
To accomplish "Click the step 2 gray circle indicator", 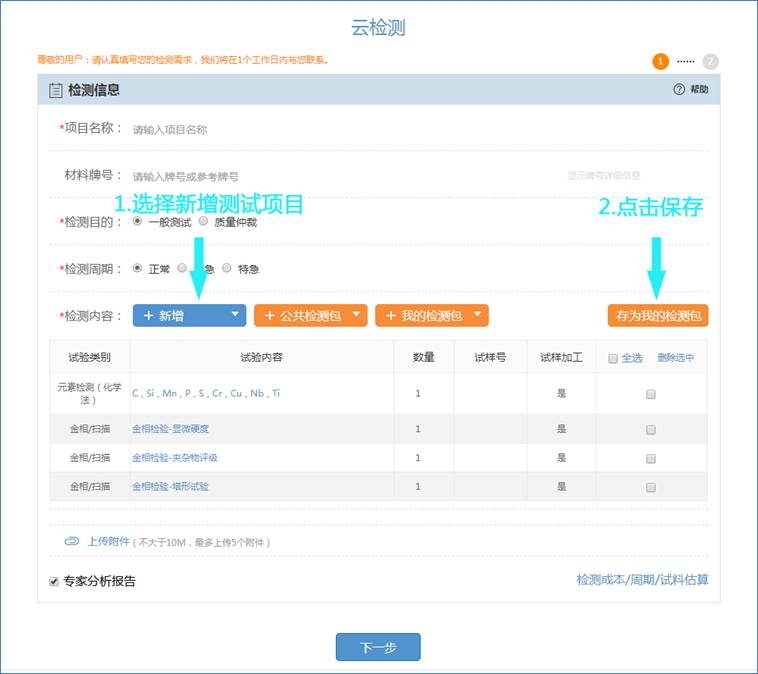I will click(710, 61).
